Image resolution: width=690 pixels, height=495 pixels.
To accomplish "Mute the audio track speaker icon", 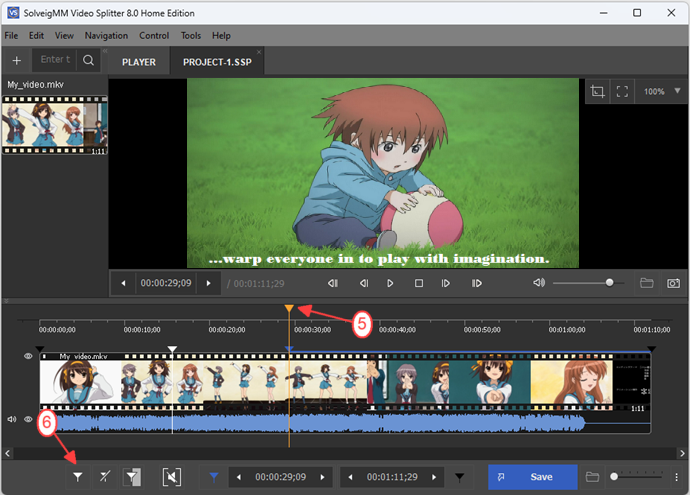I will pyautogui.click(x=12, y=419).
